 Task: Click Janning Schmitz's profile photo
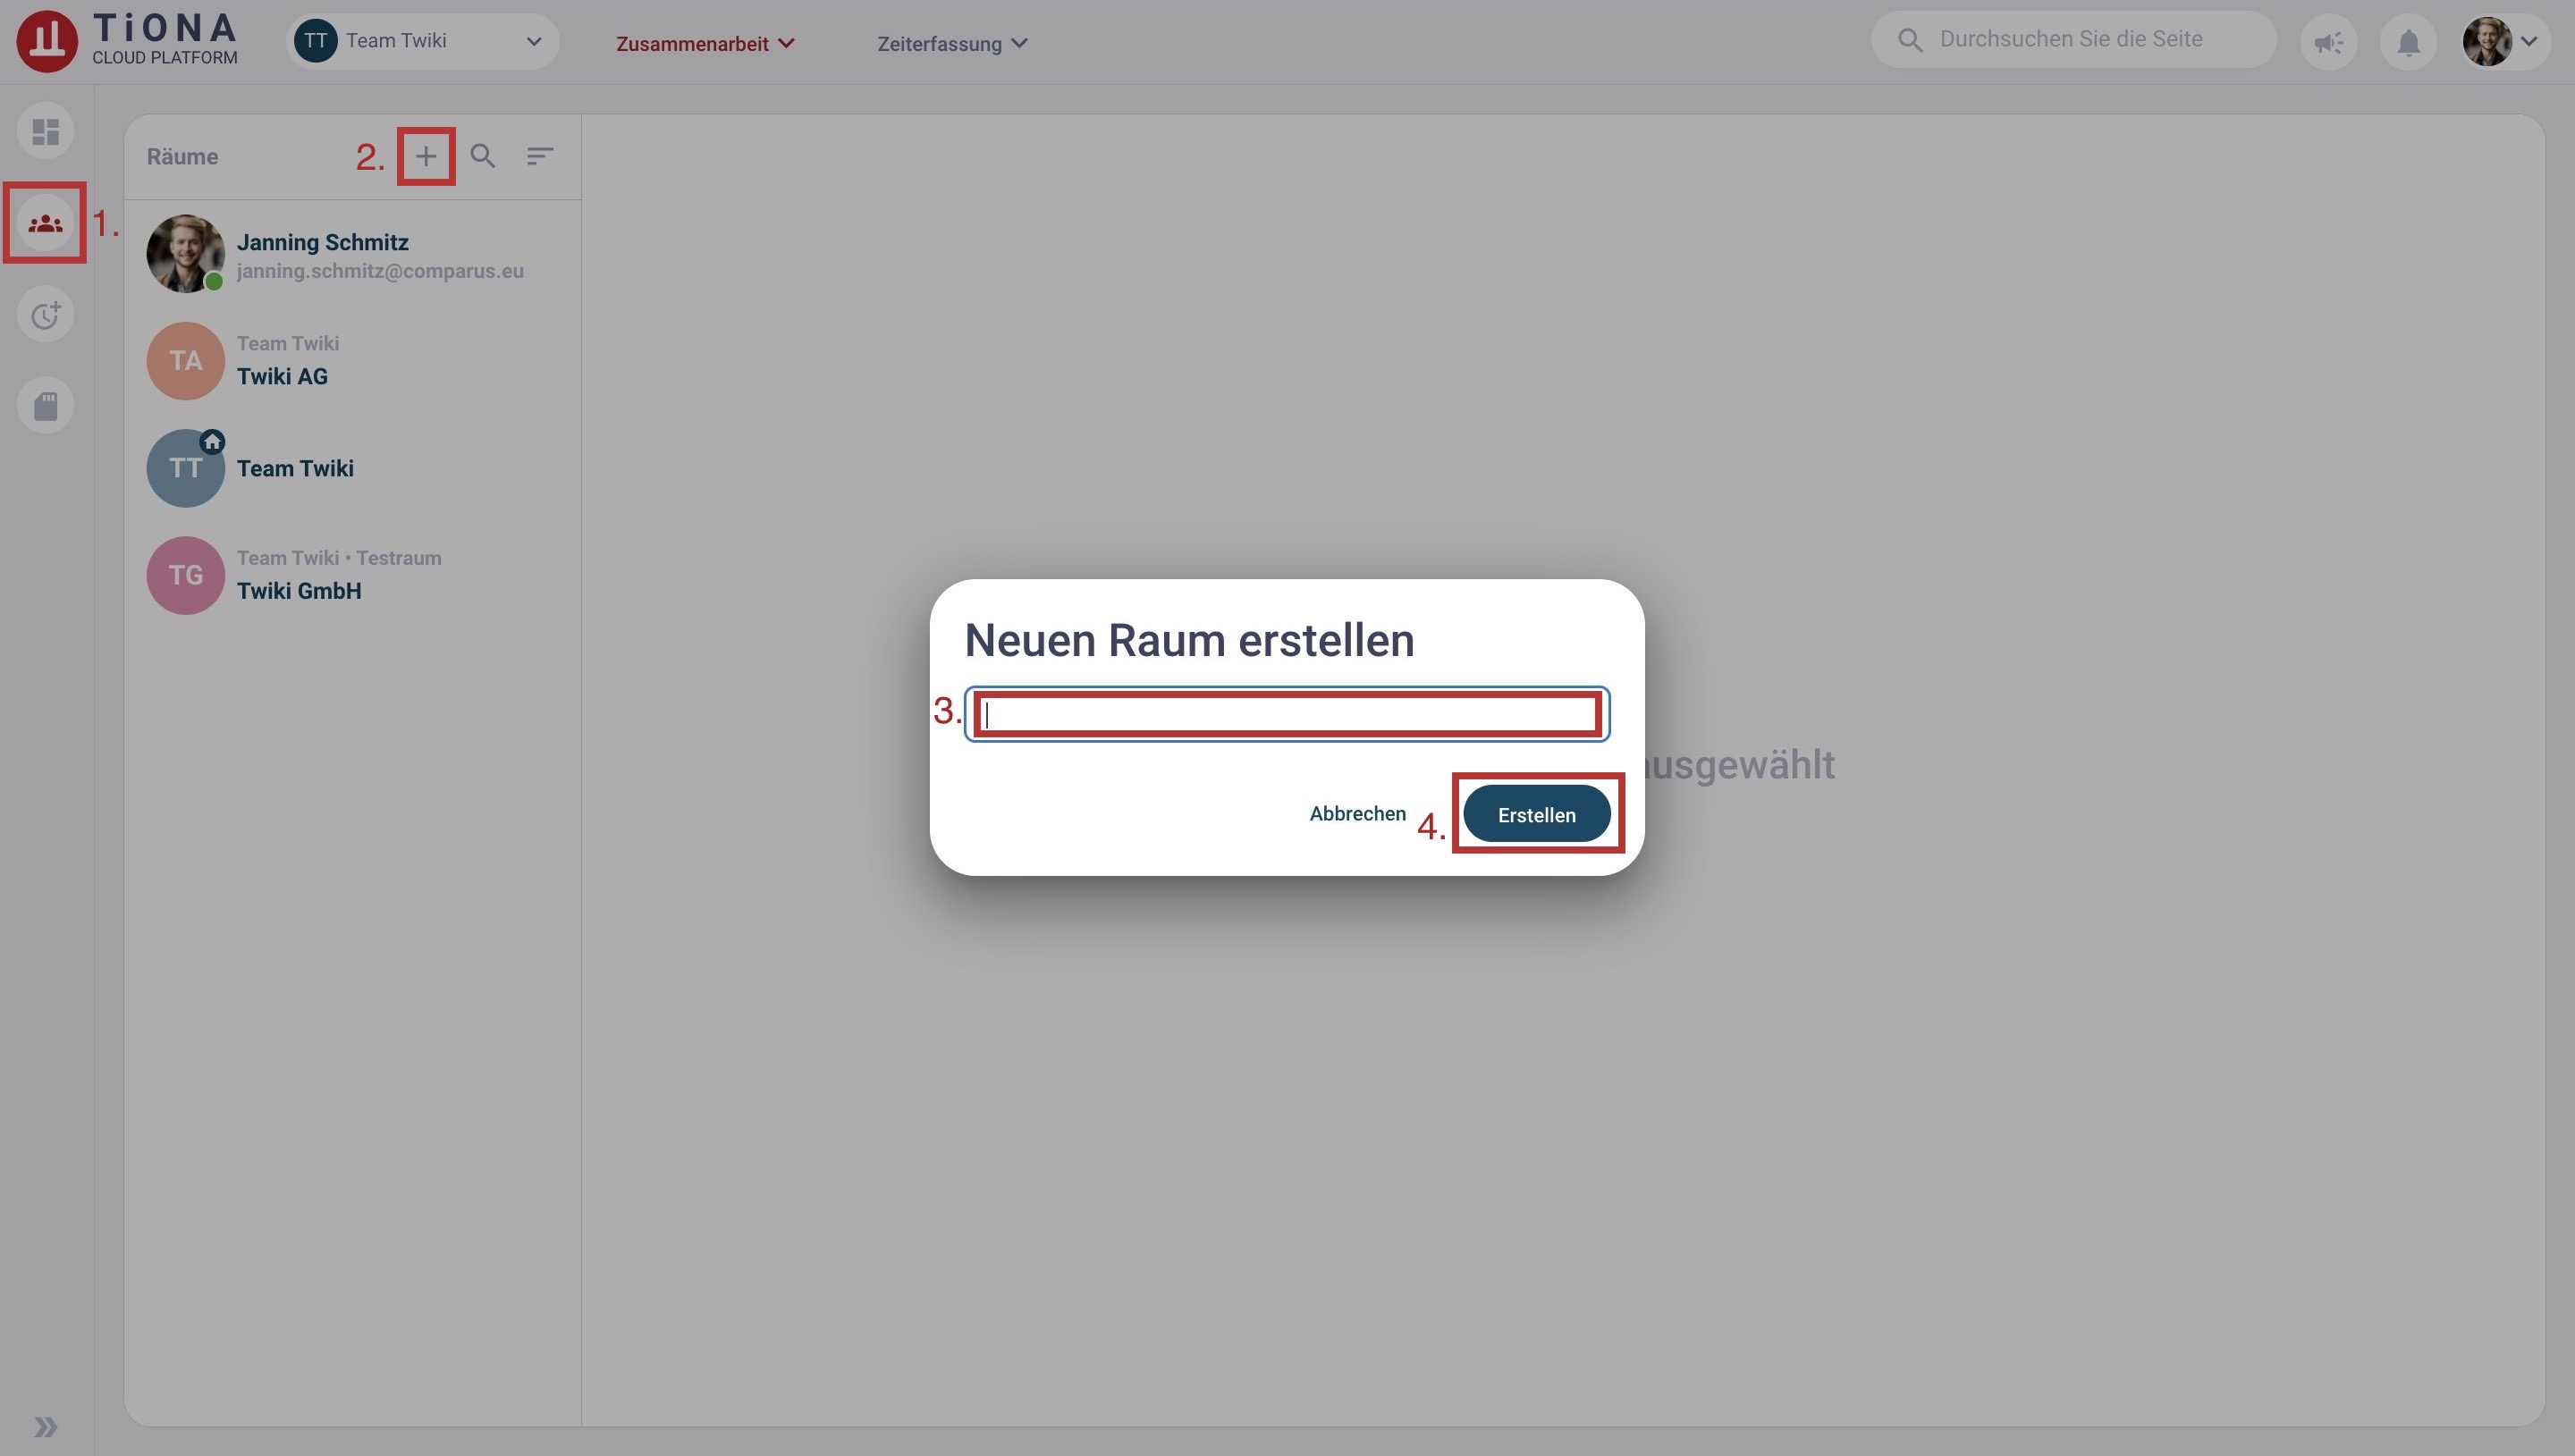point(185,253)
